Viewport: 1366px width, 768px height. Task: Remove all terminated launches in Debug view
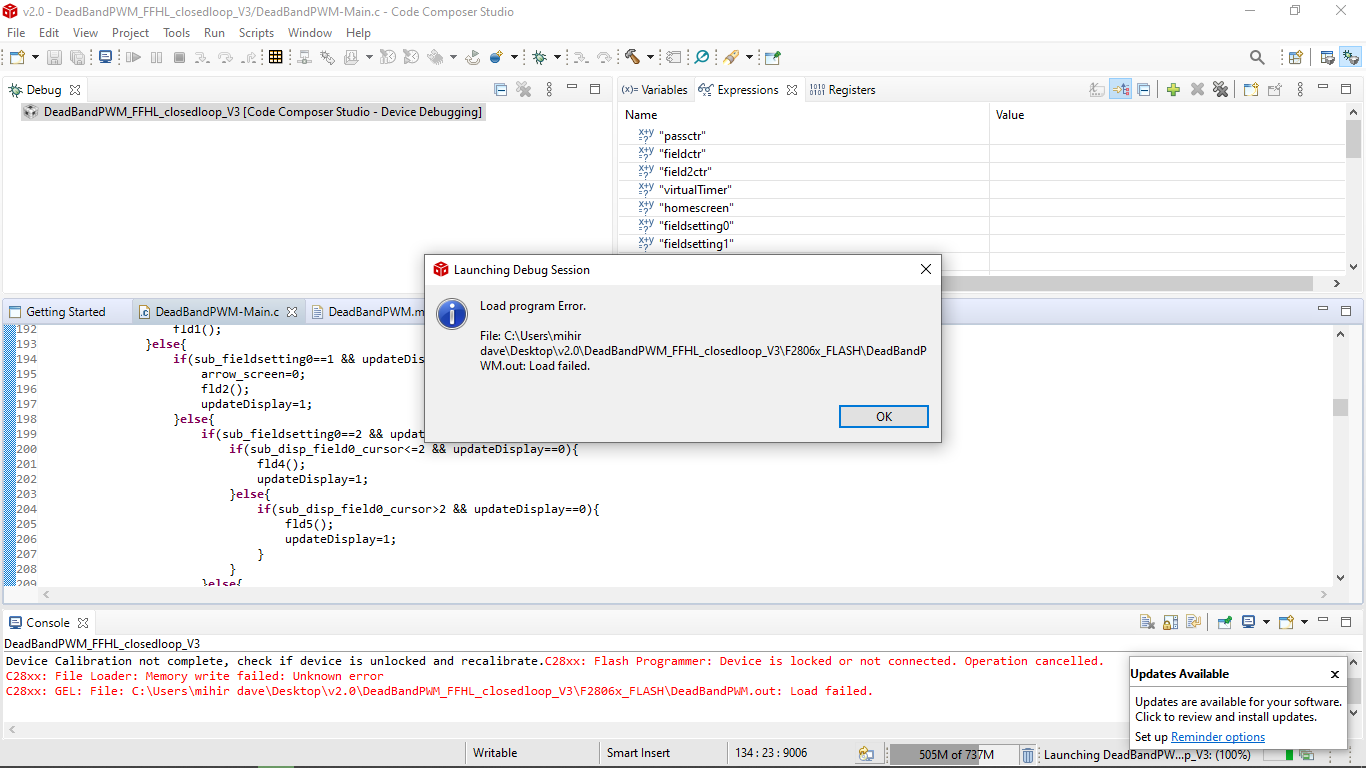[524, 90]
